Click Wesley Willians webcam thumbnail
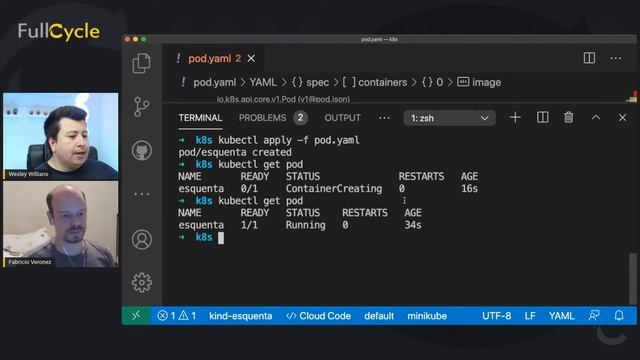 [x=61, y=136]
